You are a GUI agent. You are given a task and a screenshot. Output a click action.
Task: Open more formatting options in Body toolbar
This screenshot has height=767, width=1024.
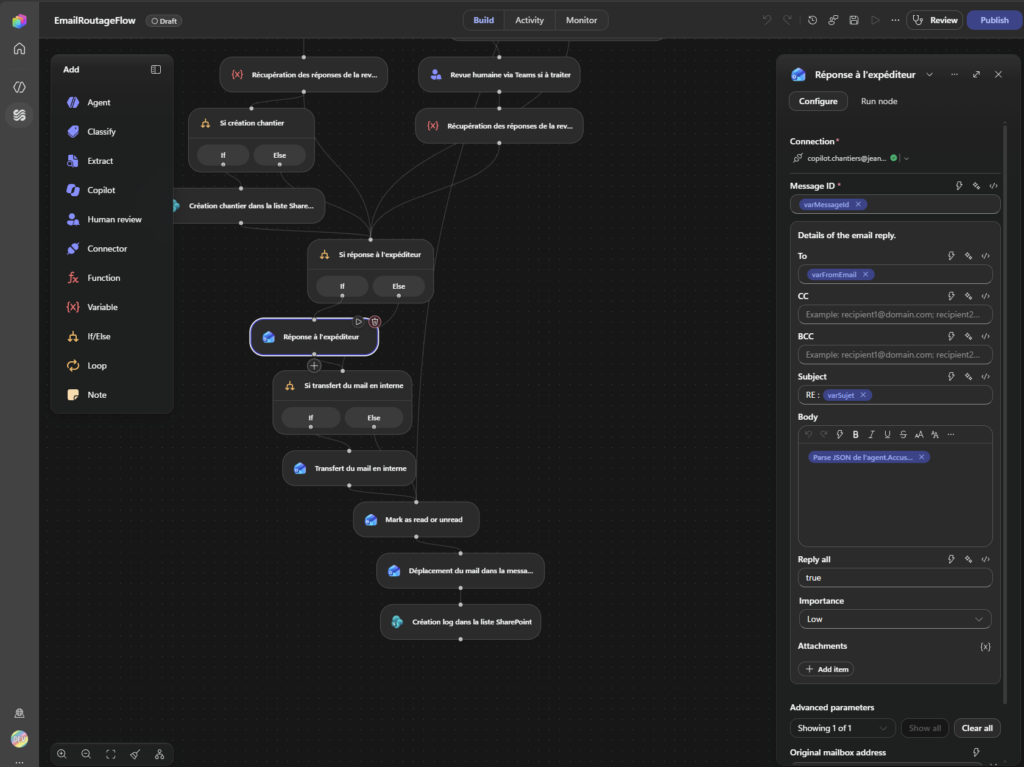point(951,434)
